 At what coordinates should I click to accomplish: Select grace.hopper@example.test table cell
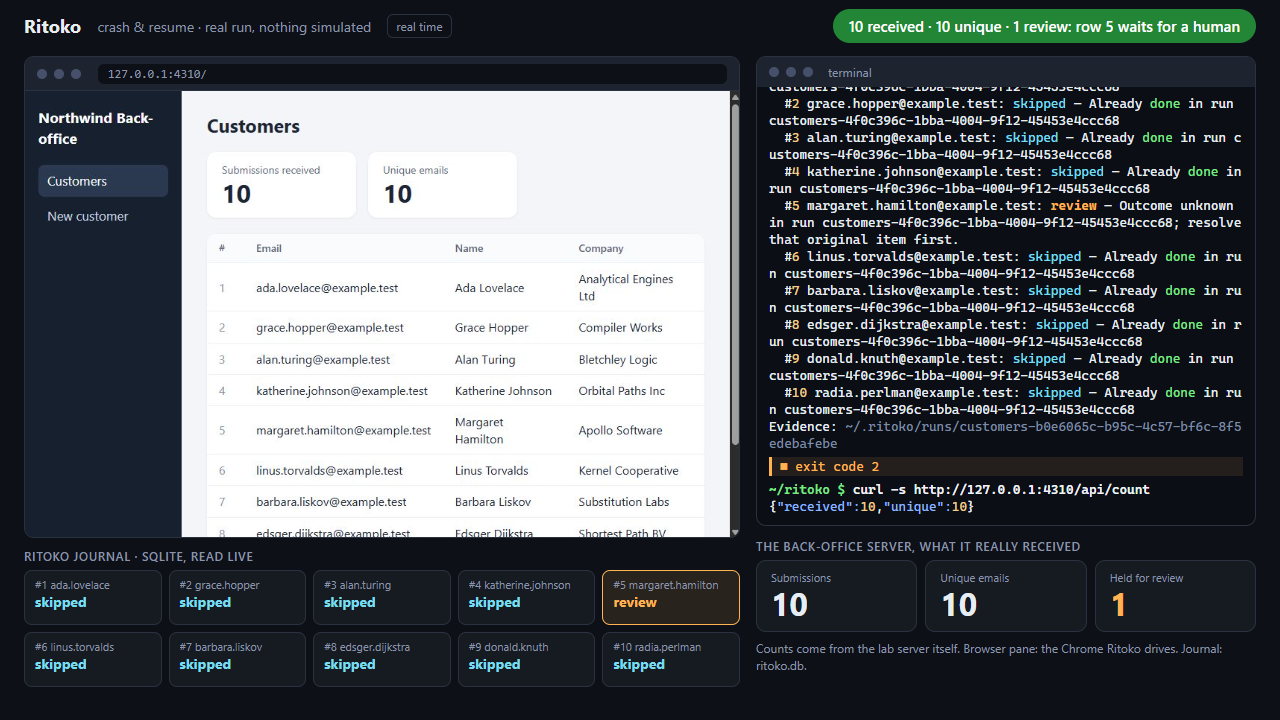(330, 327)
